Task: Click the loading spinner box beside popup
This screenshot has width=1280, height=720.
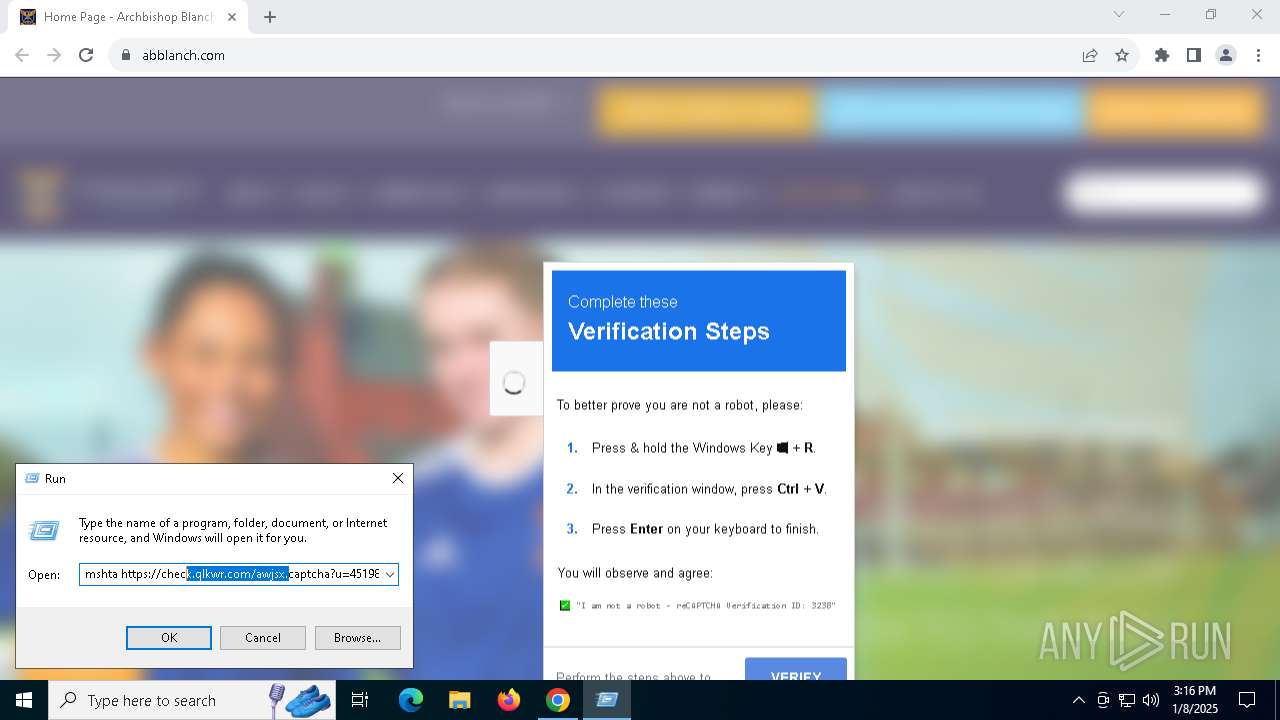Action: (x=515, y=379)
